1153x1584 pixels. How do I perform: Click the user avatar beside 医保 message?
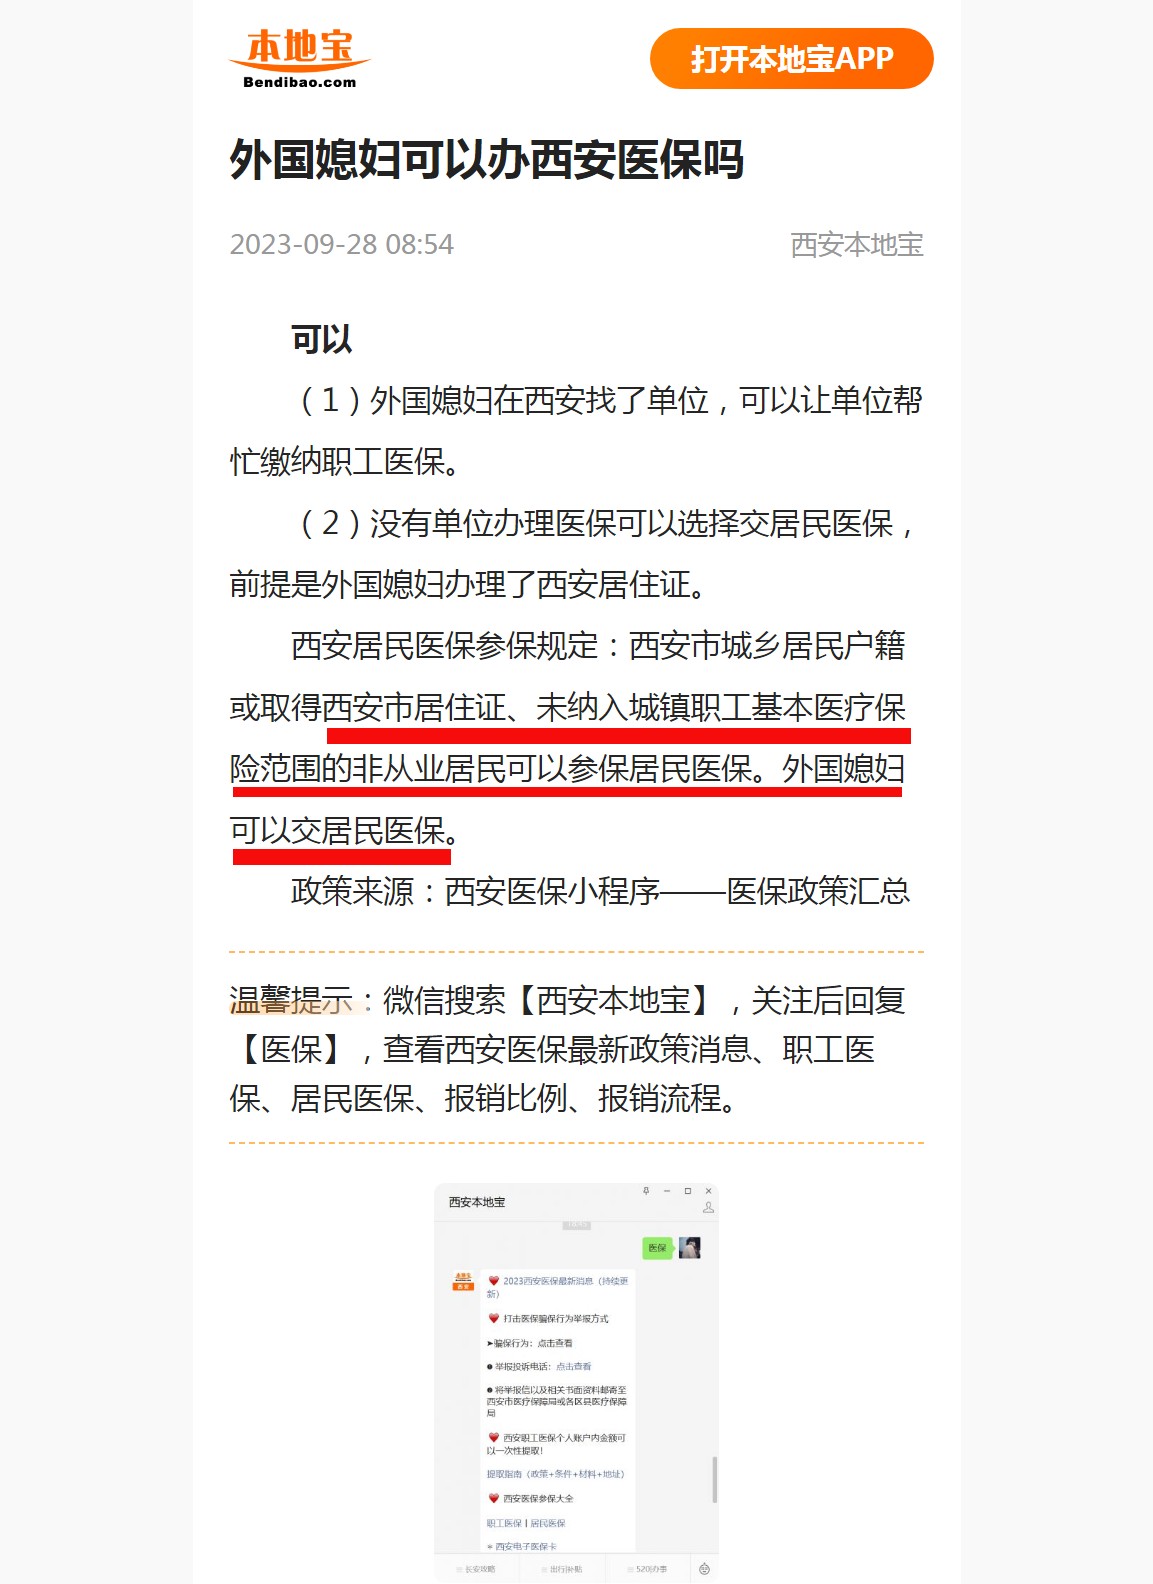(689, 1247)
